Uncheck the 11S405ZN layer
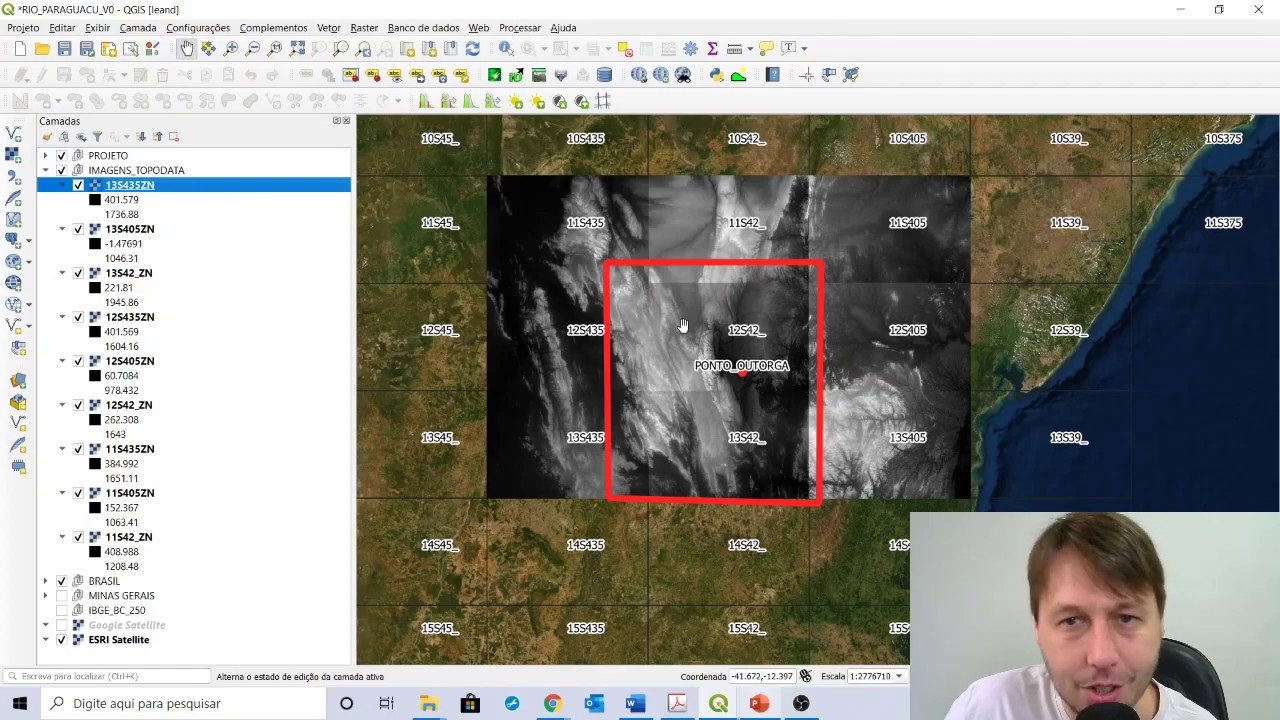1280x720 pixels. 78,493
